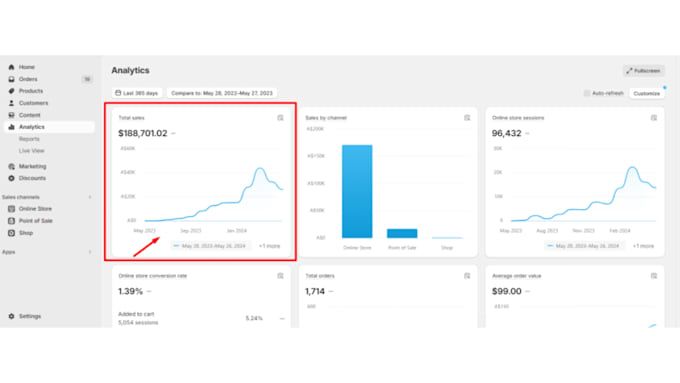Click the Point of Sale bar in chart
The image size is (680, 383).
pos(402,233)
